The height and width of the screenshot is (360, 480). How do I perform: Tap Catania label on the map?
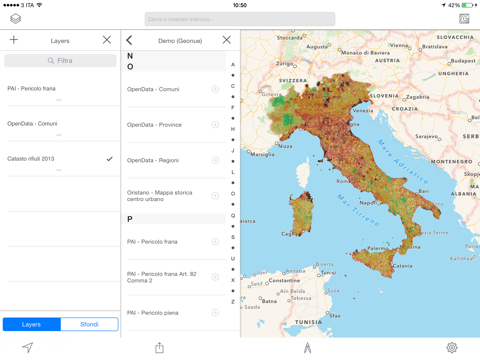pos(402,266)
